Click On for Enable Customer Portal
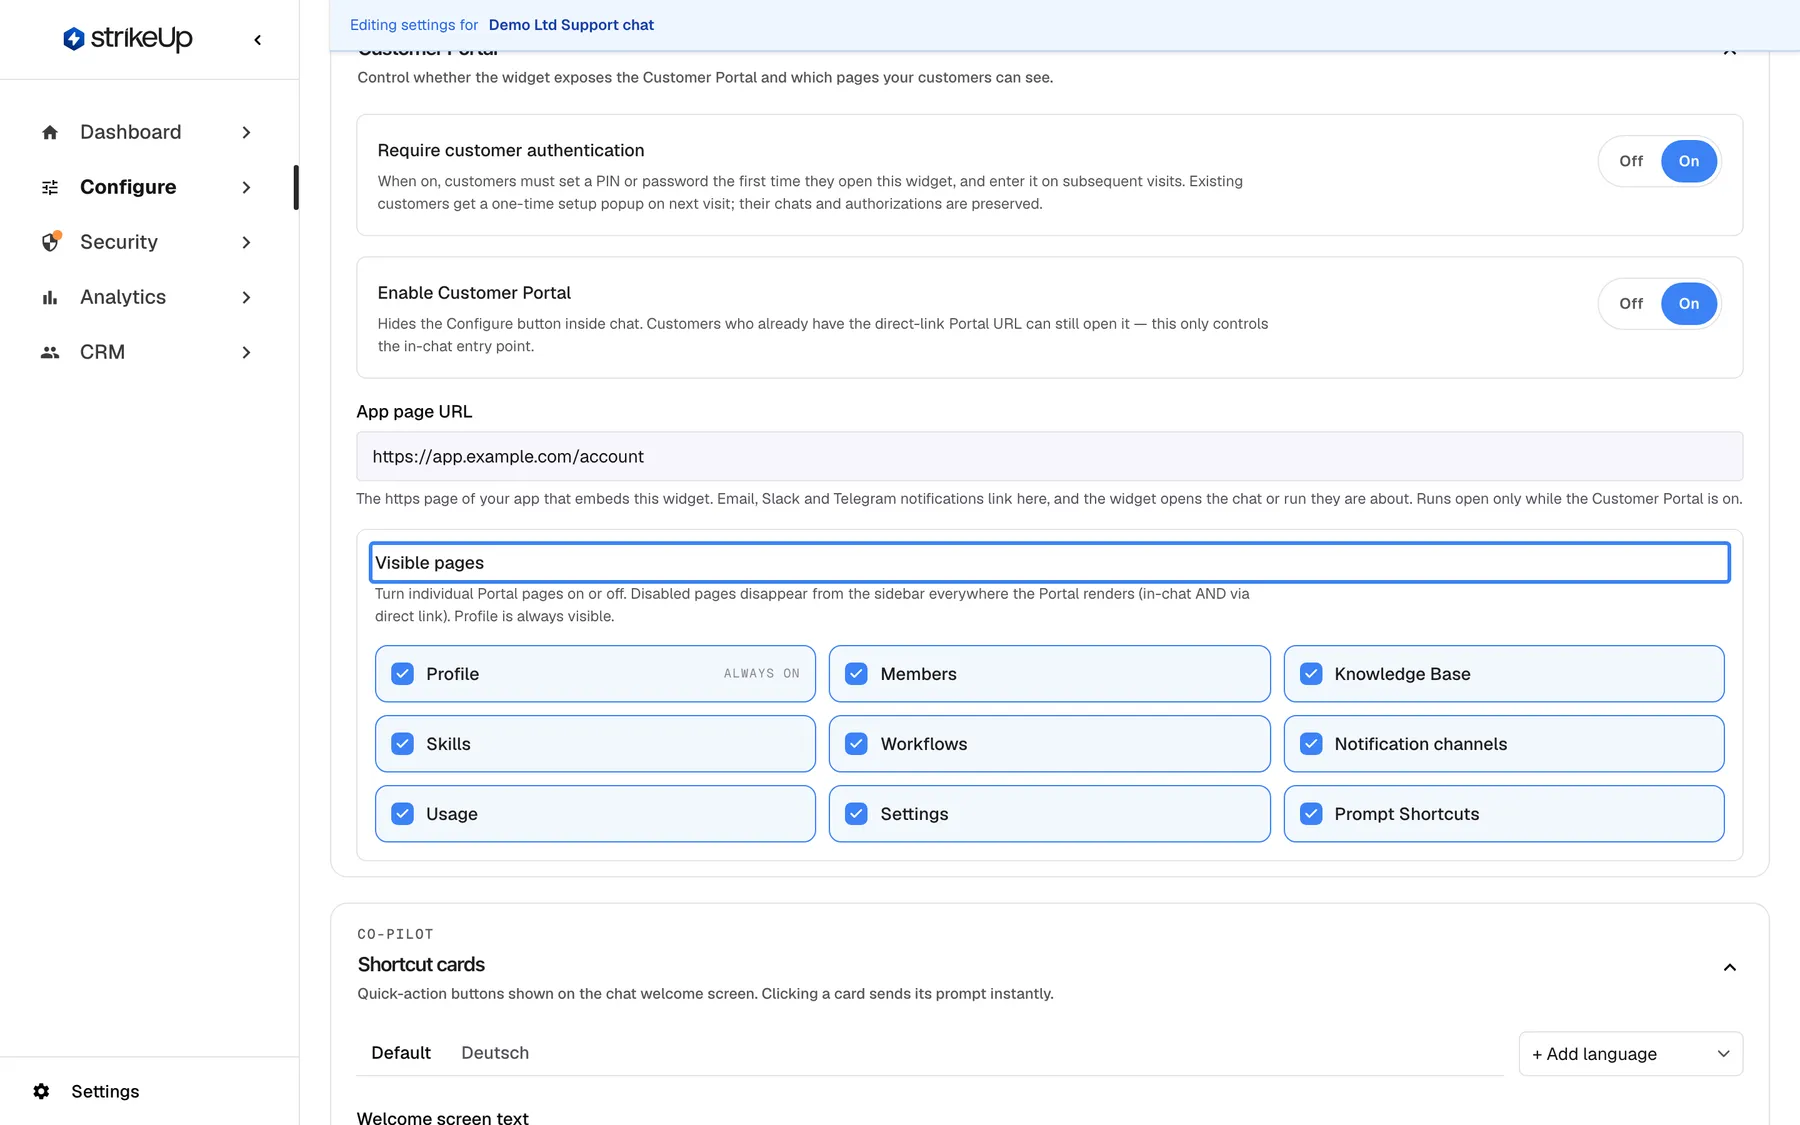The image size is (1800, 1125). coord(1689,304)
